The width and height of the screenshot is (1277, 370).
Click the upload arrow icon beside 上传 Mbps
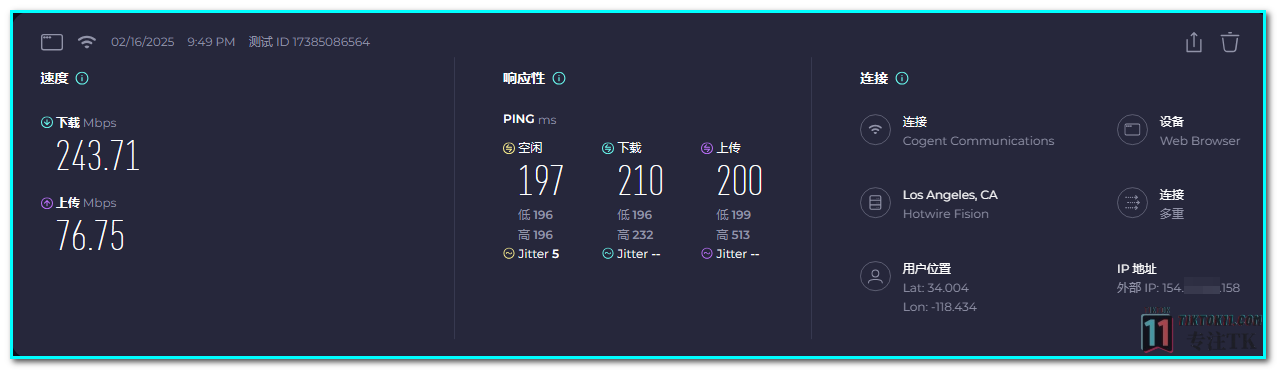[46, 203]
